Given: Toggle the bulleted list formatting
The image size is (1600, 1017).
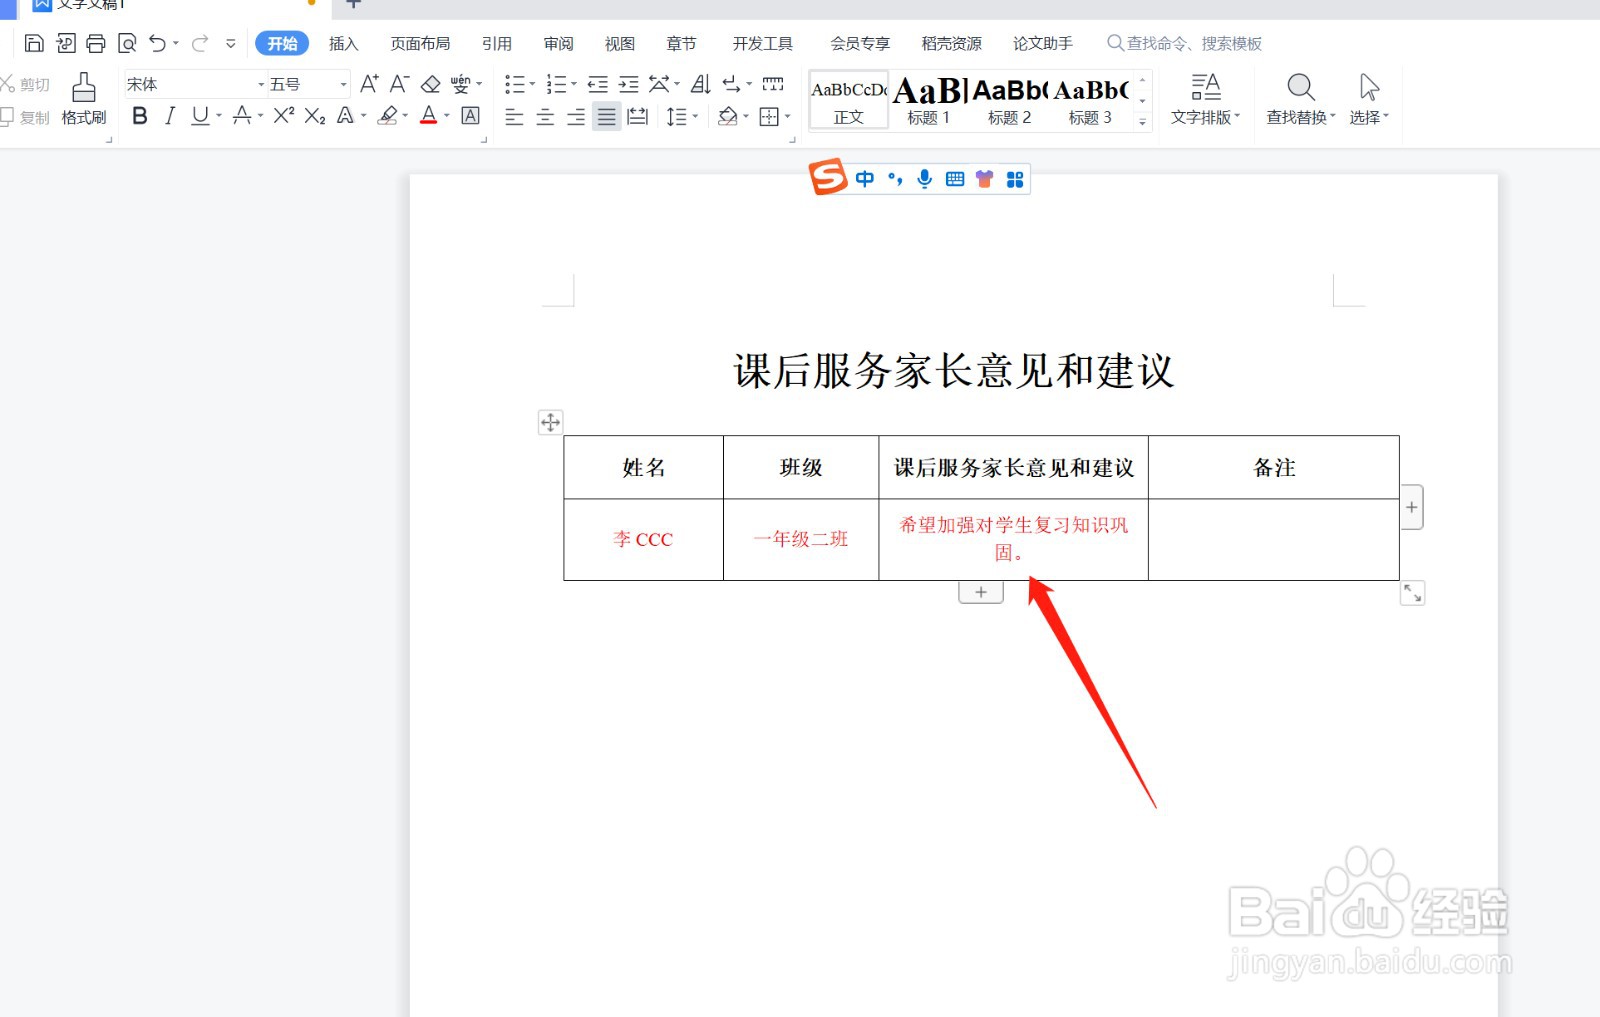Looking at the screenshot, I should 514,84.
